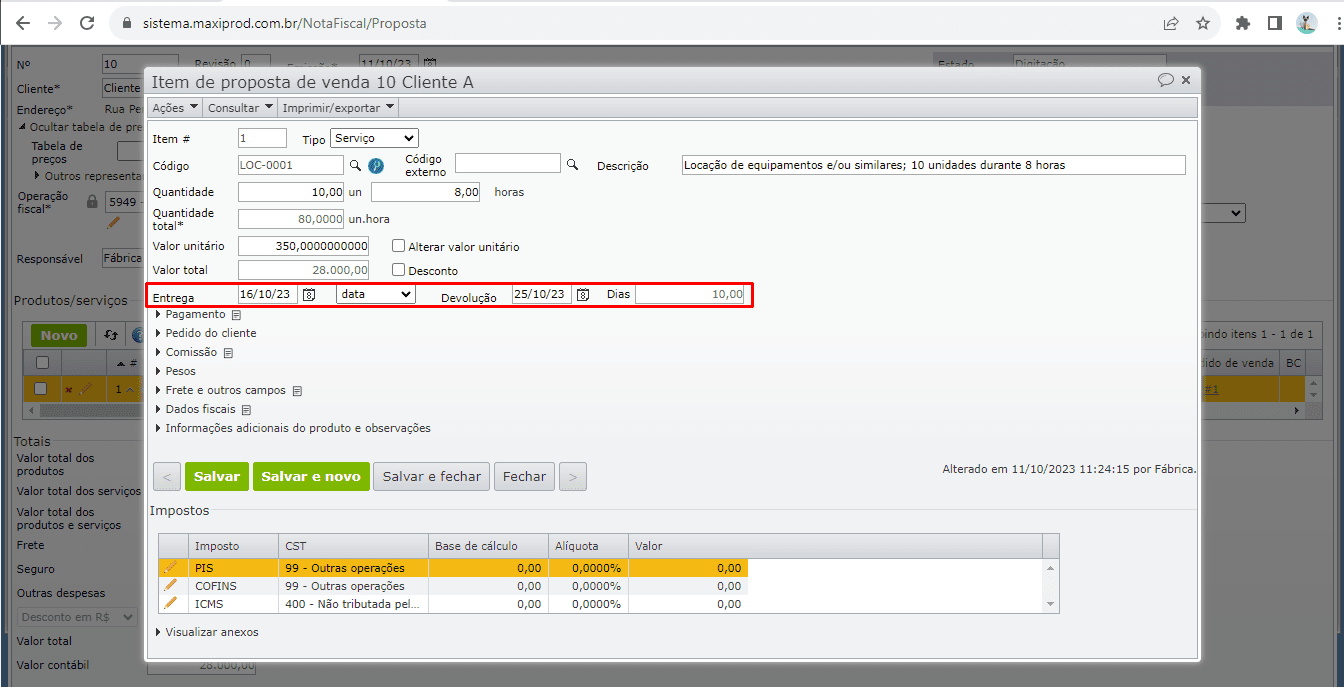
Task: Expand the Dados fiscais section
Action: pyautogui.click(x=195, y=409)
